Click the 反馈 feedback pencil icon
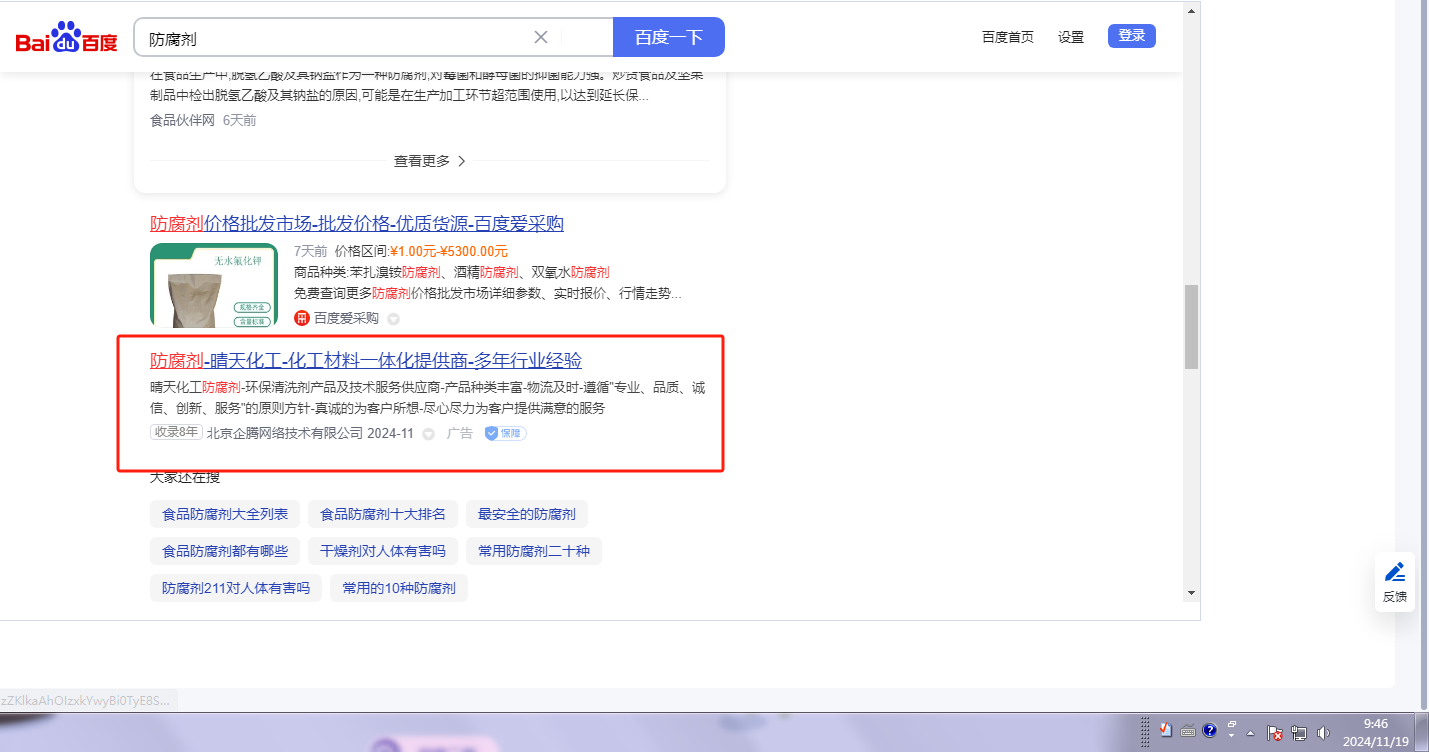 (x=1394, y=573)
